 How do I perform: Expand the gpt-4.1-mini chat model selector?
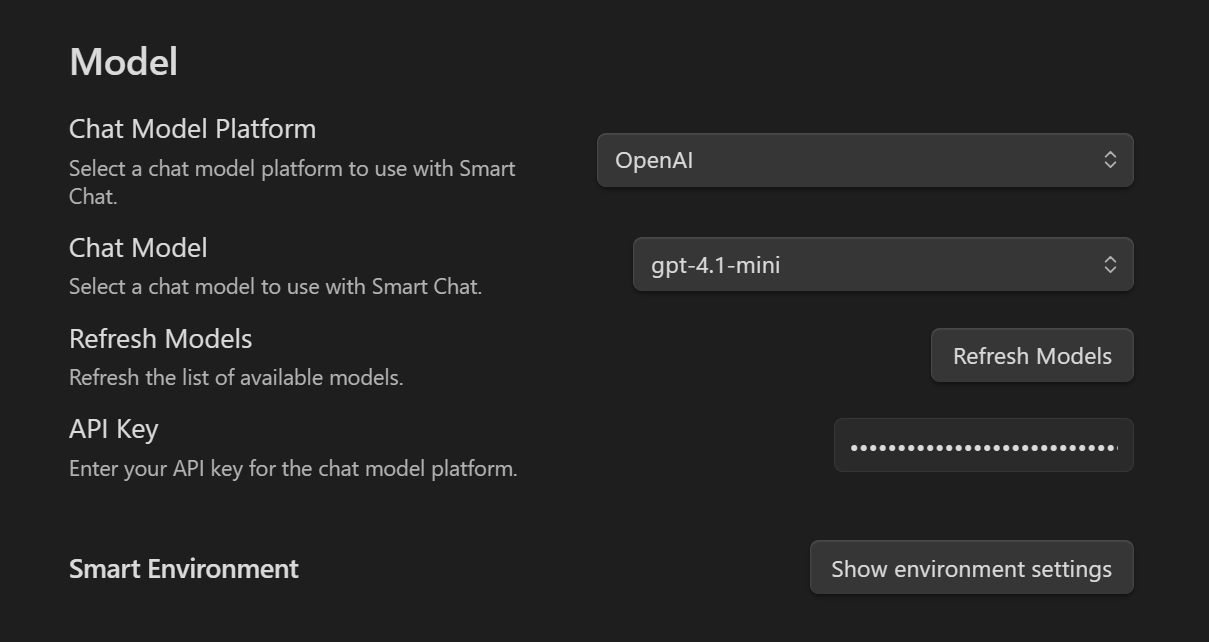(882, 264)
